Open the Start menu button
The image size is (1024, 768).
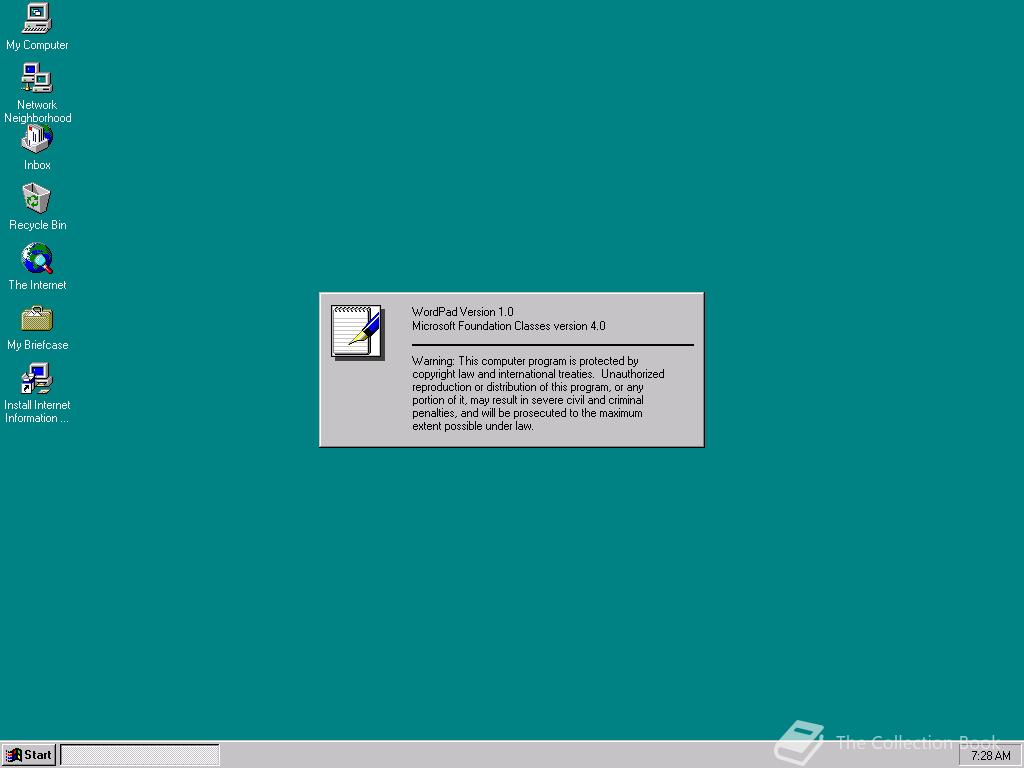(x=29, y=756)
